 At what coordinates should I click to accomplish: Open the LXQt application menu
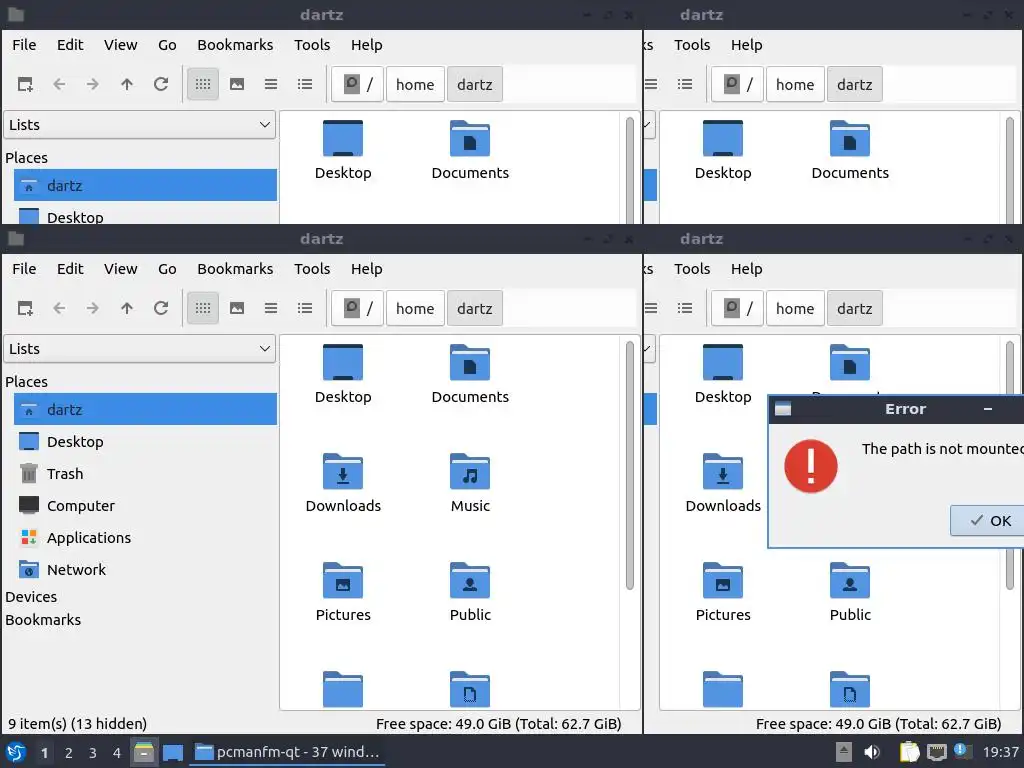click(16, 752)
